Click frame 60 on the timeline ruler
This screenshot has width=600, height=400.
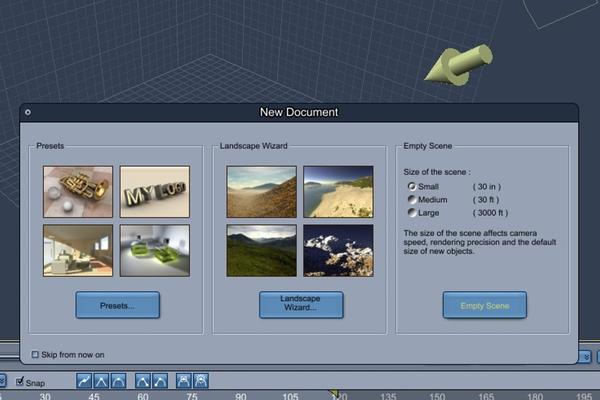click(143, 397)
